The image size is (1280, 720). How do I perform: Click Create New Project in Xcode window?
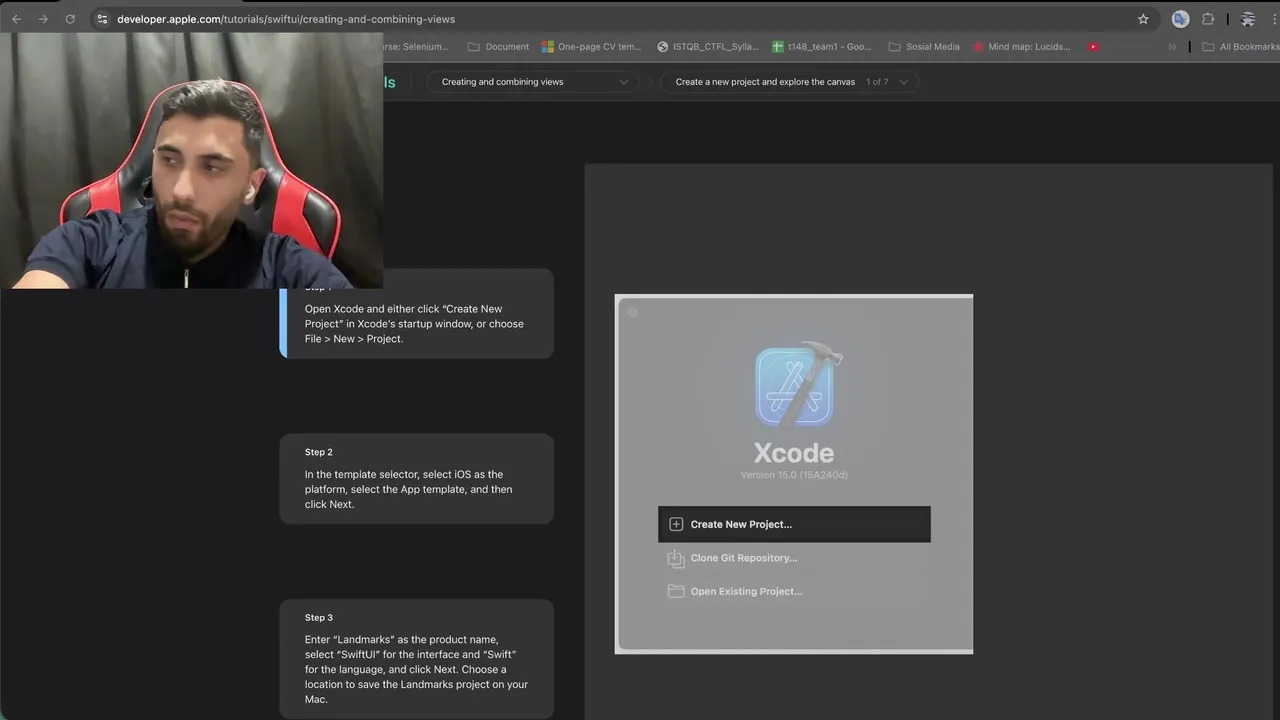click(794, 524)
